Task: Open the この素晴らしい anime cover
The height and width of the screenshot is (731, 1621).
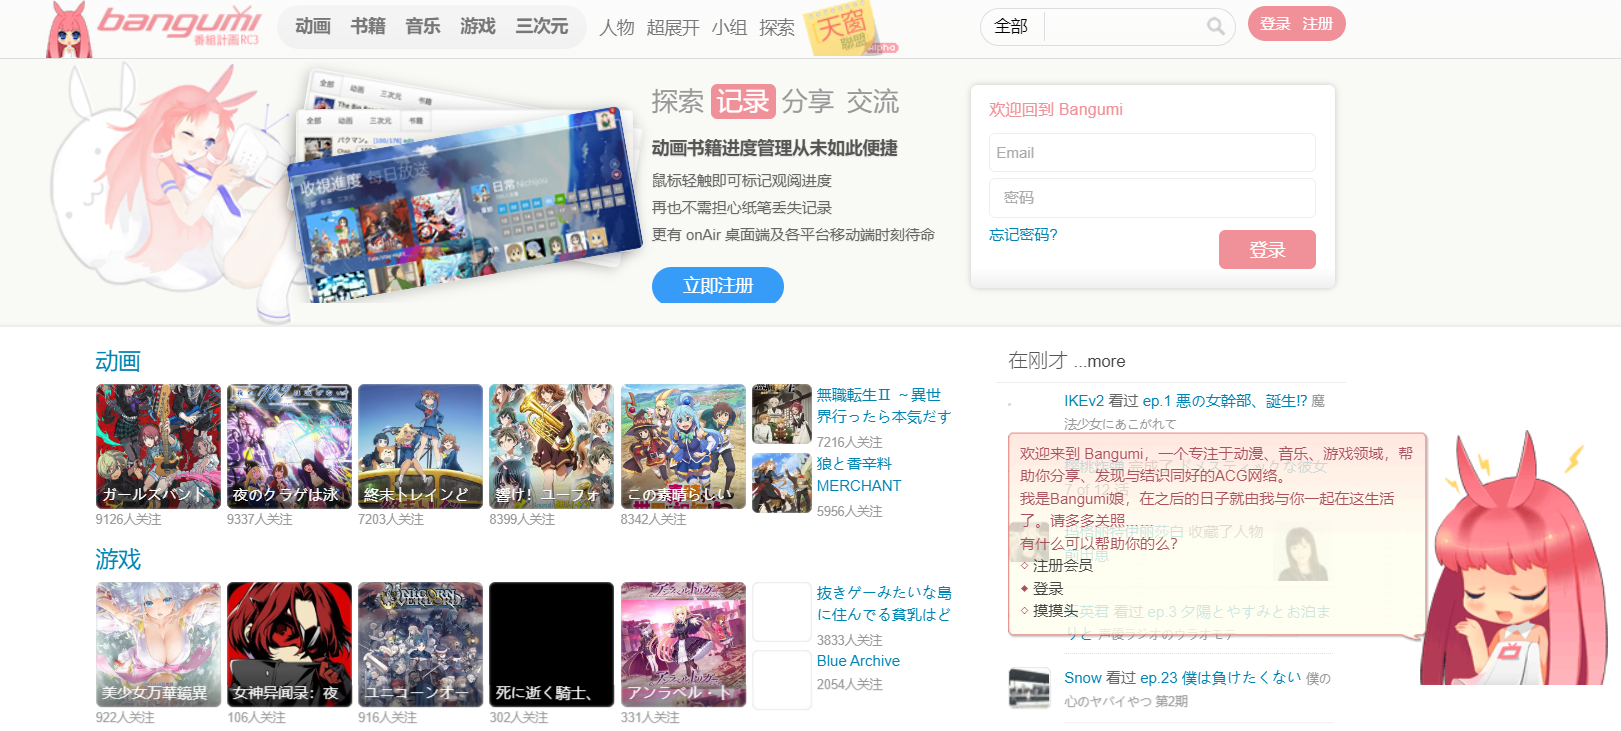Action: (683, 446)
